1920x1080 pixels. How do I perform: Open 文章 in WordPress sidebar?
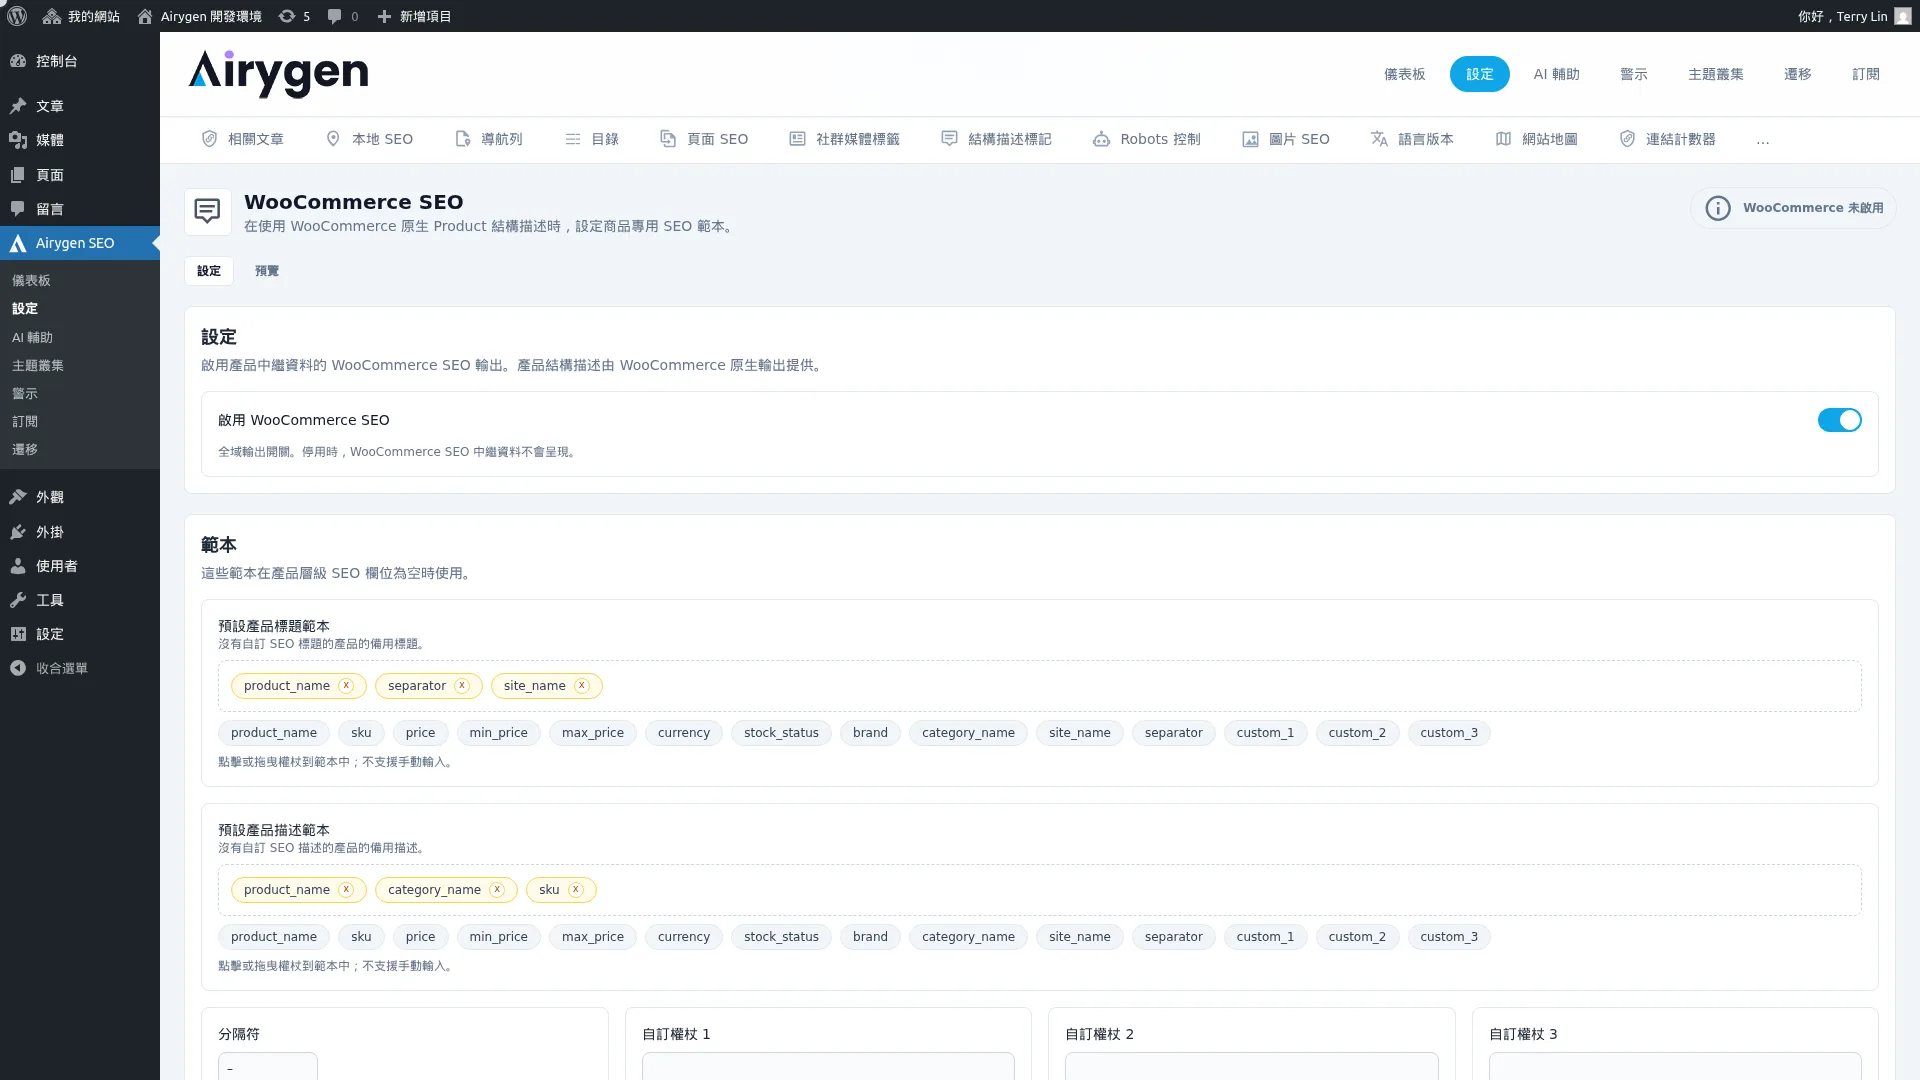[80, 106]
